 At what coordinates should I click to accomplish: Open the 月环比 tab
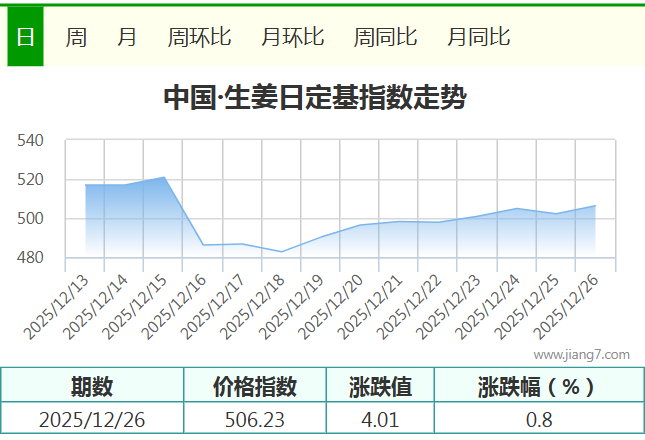292,37
